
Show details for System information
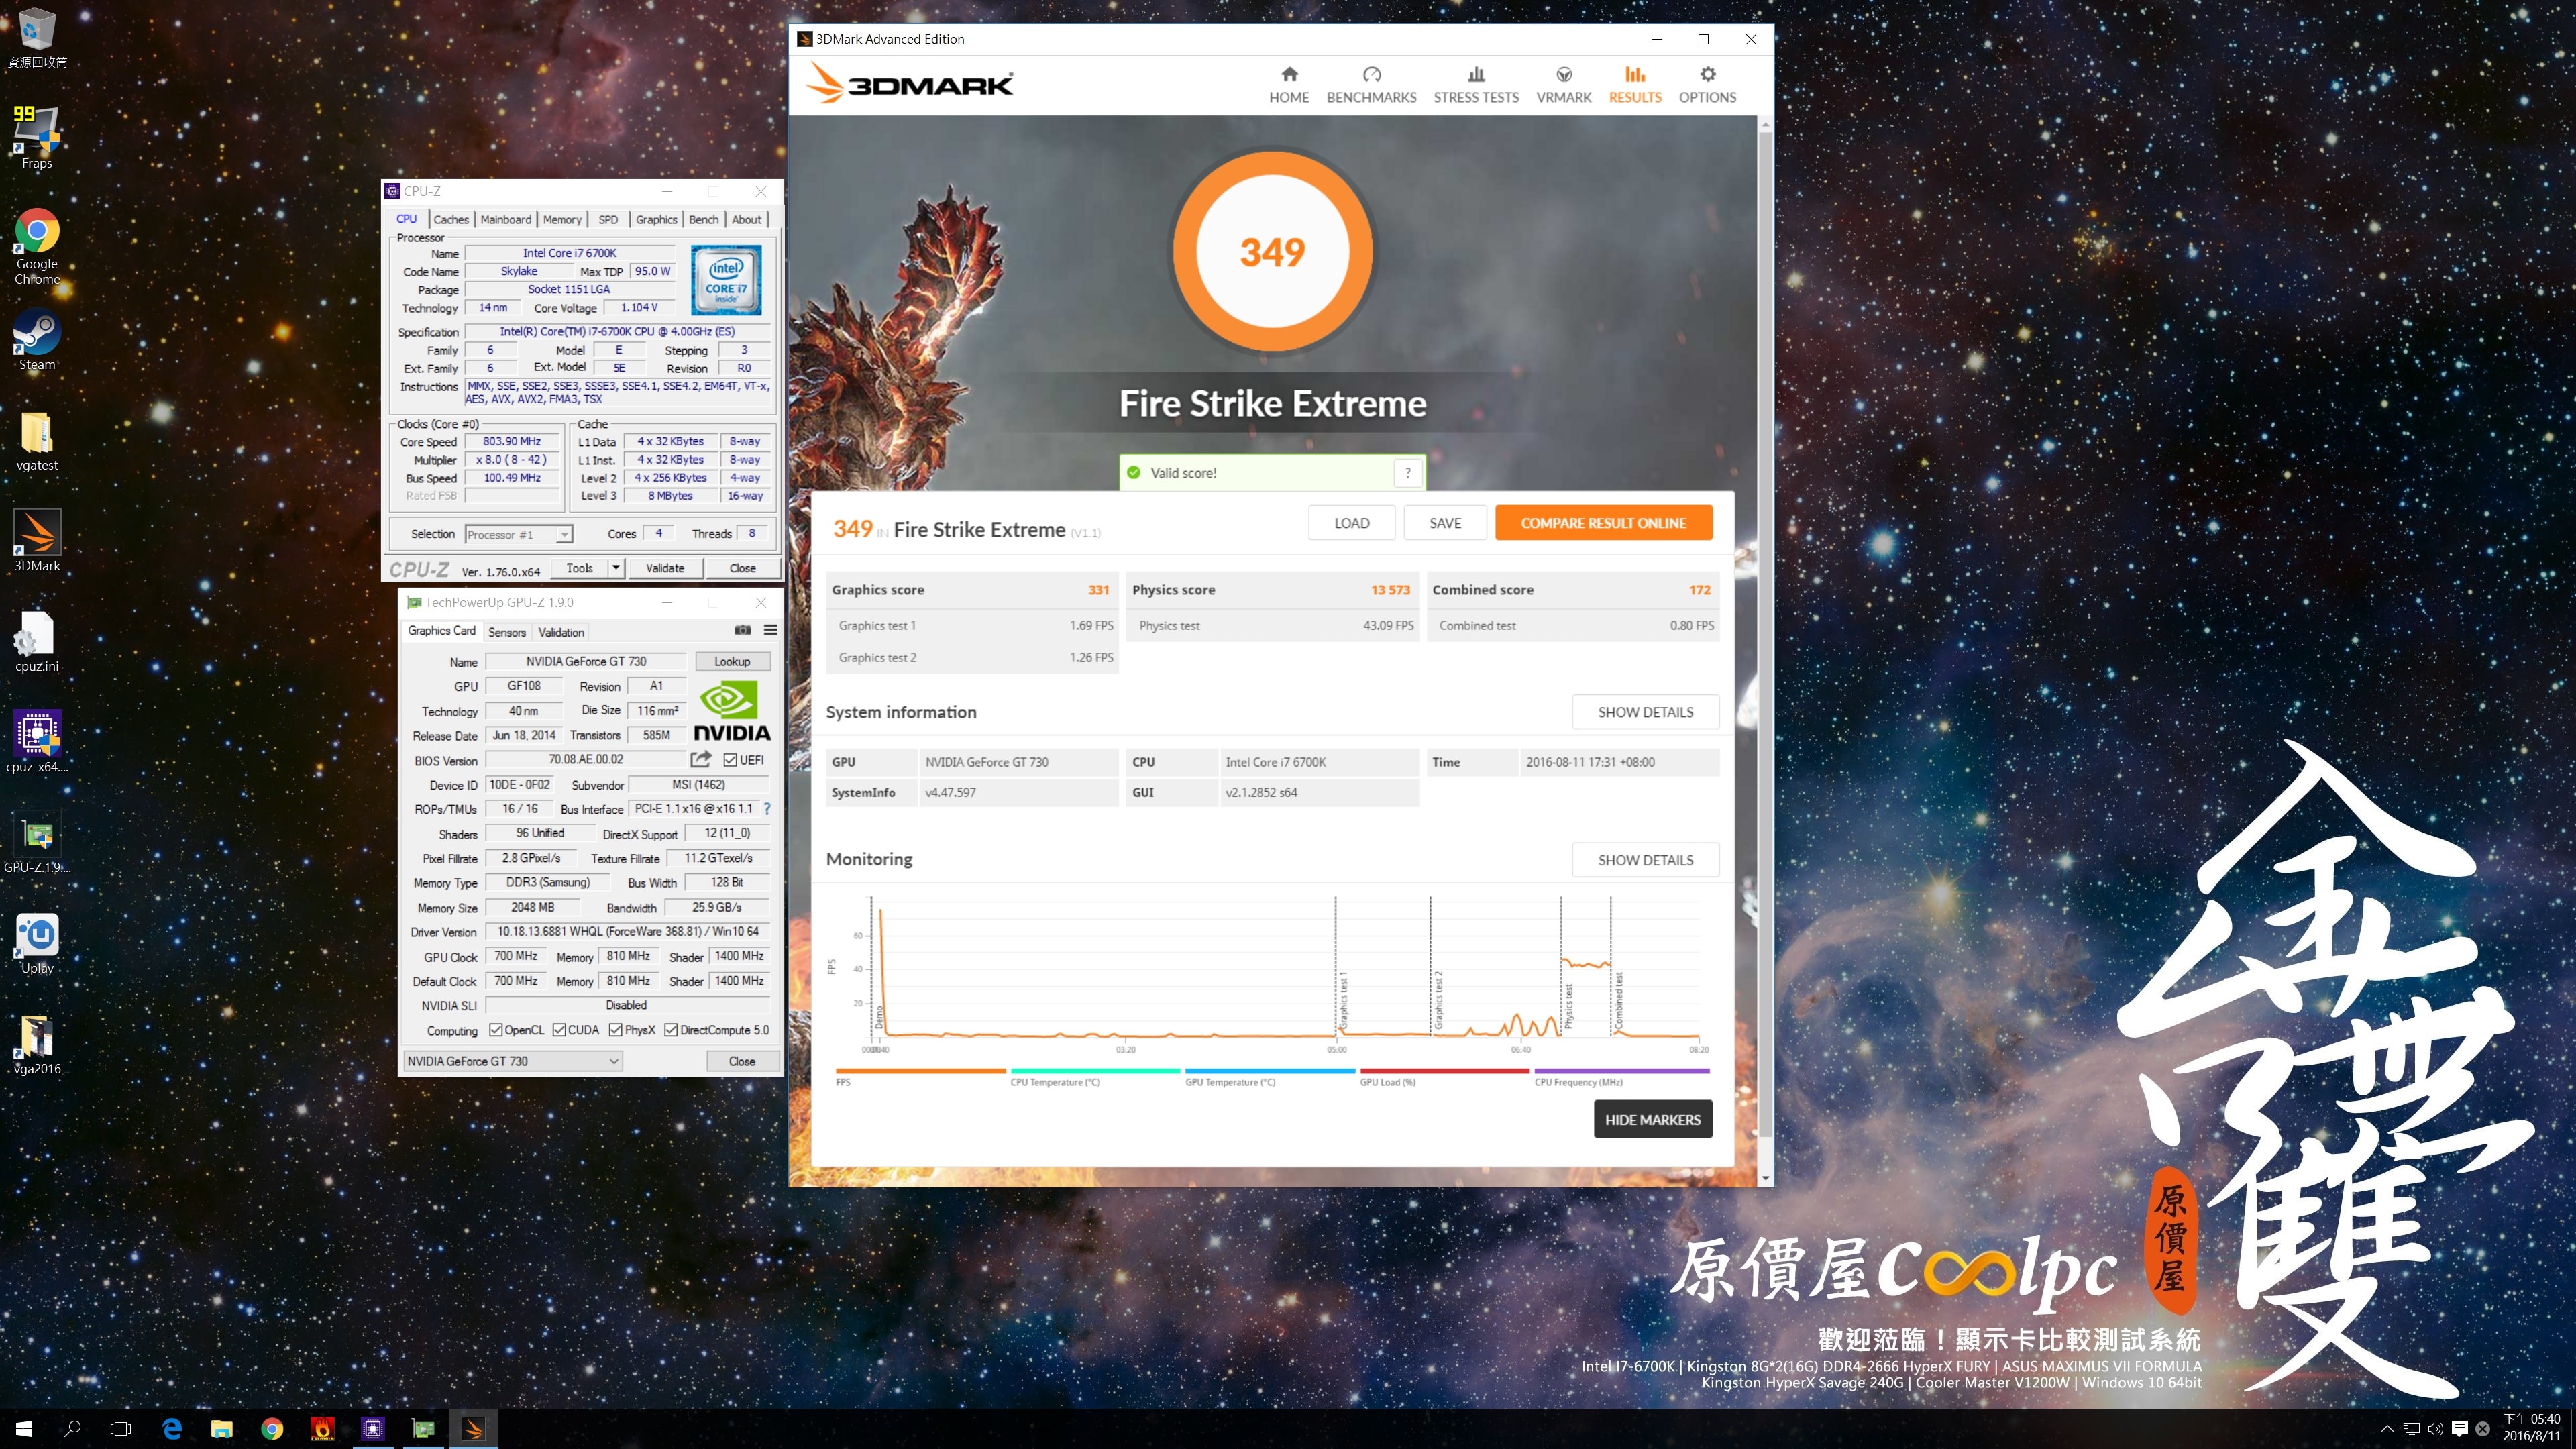[x=1645, y=712]
